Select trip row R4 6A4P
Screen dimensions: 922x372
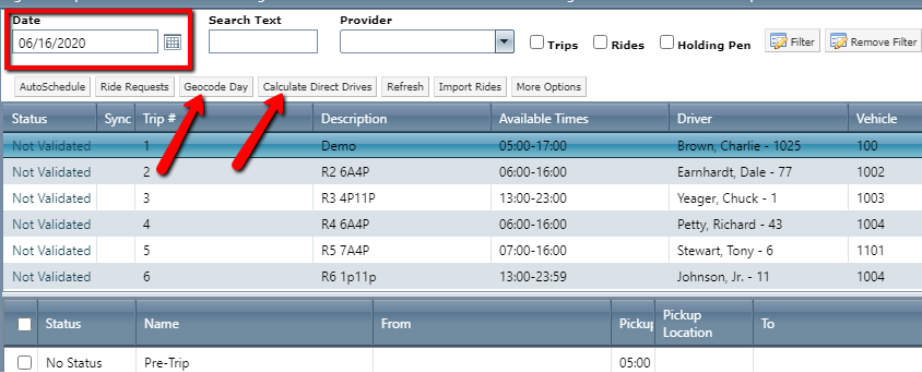coord(462,224)
